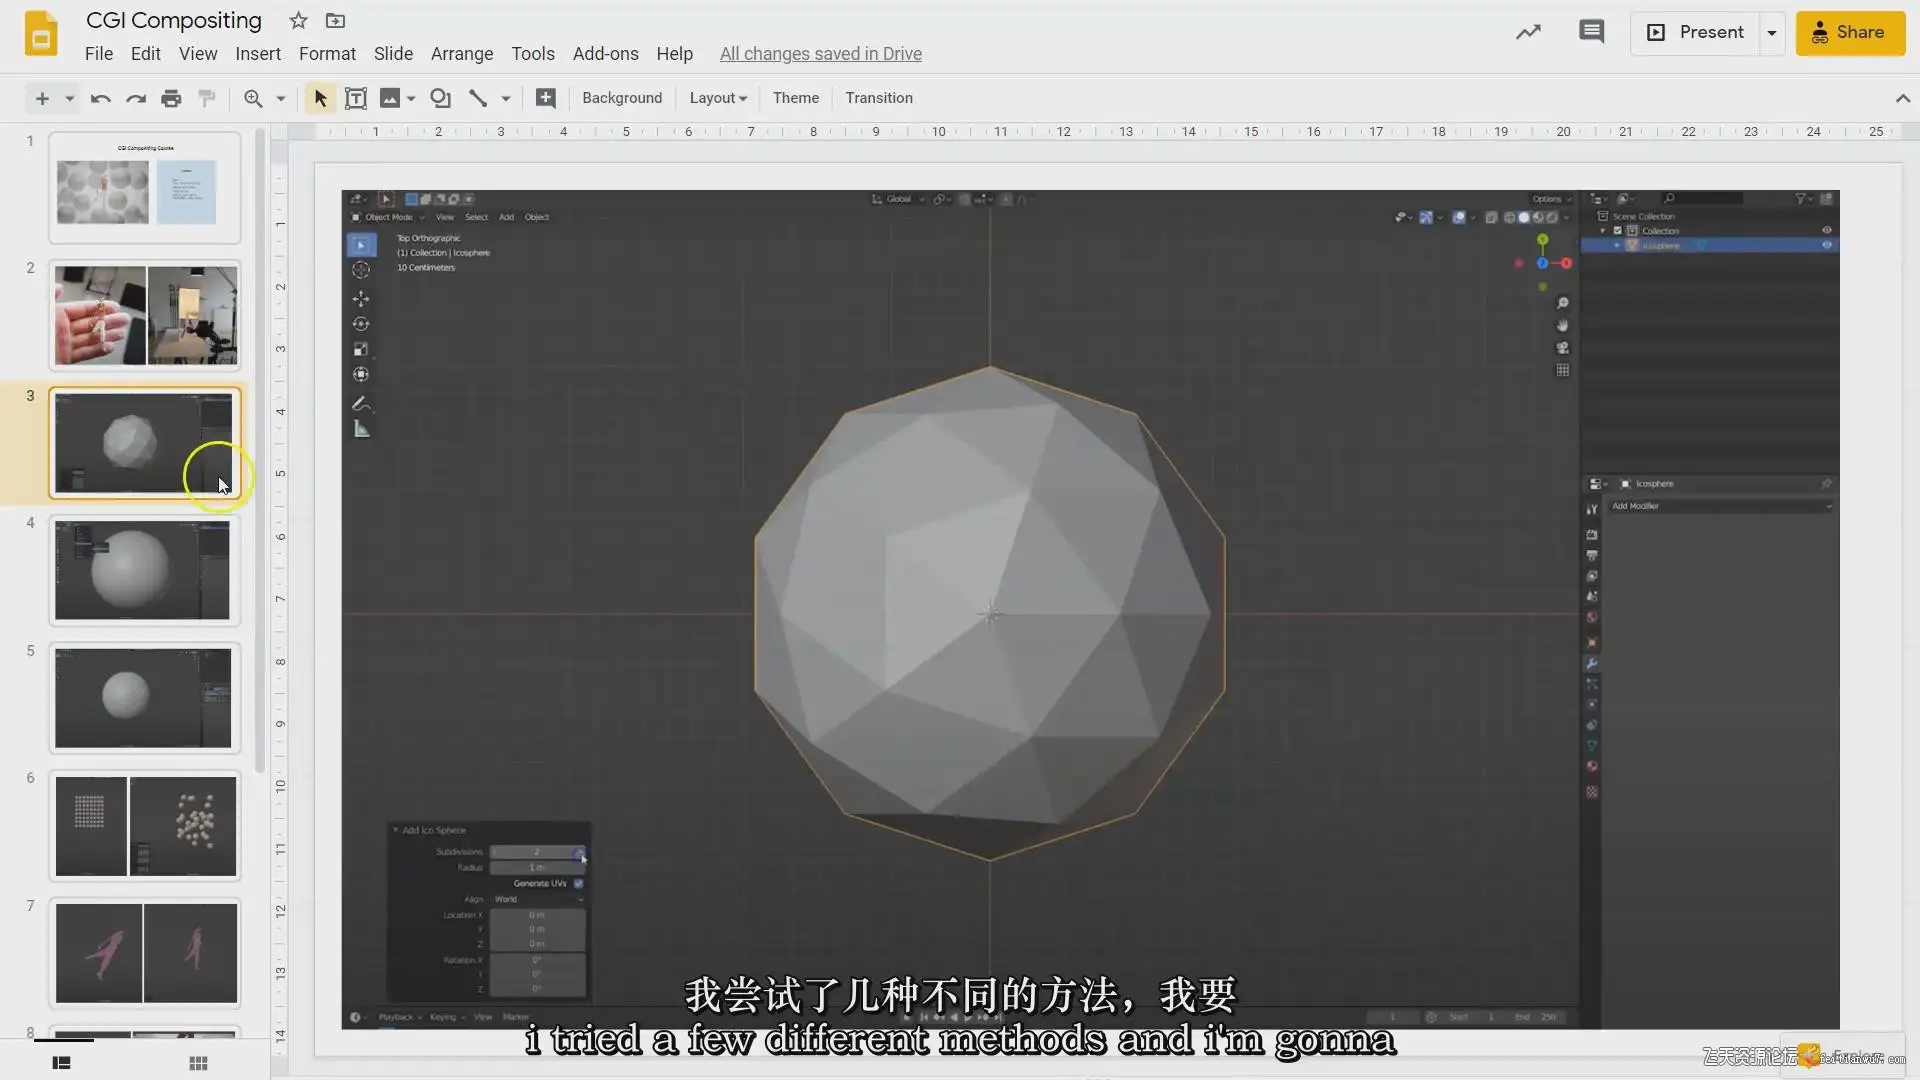The height and width of the screenshot is (1080, 1920).
Task: Click the Paint format icon
Action: [x=207, y=98]
